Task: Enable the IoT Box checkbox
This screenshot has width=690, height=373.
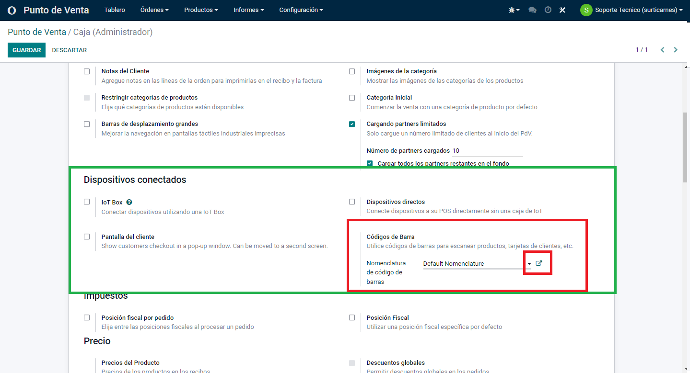Action: click(87, 202)
